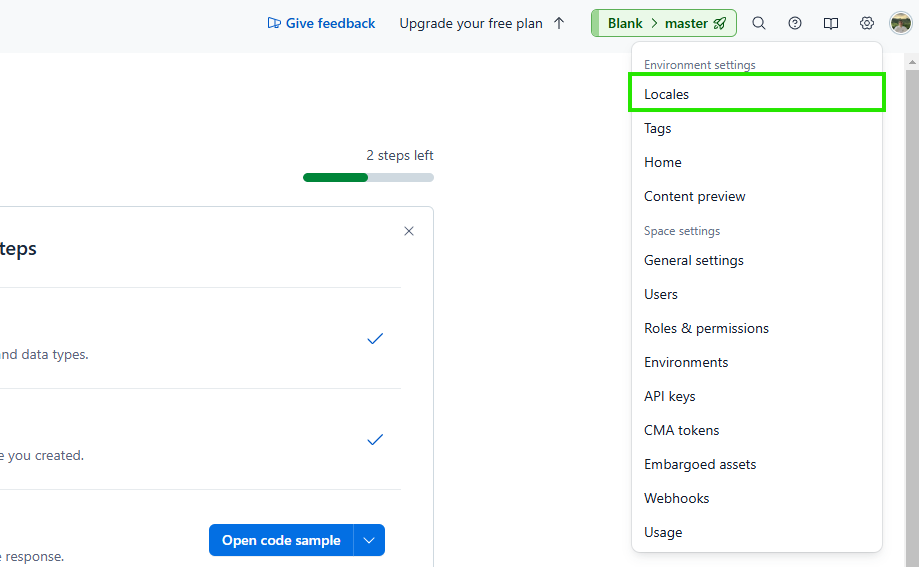
Task: Click the Give feedback link
Action: pos(321,23)
